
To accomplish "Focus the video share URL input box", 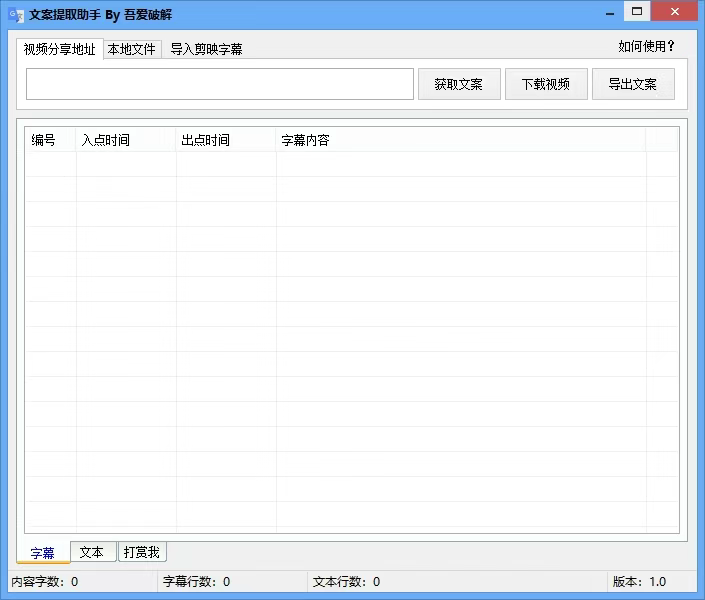I will pyautogui.click(x=219, y=84).
